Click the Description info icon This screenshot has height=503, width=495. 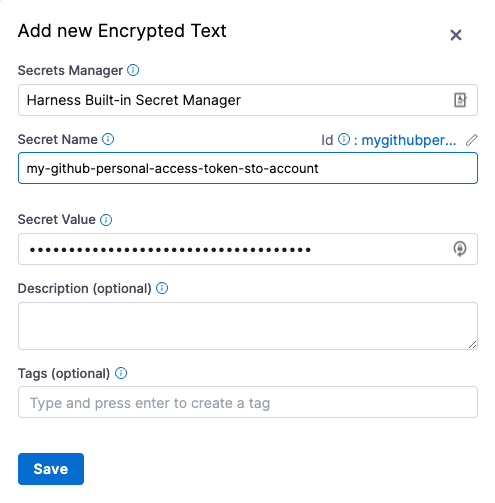click(162, 288)
